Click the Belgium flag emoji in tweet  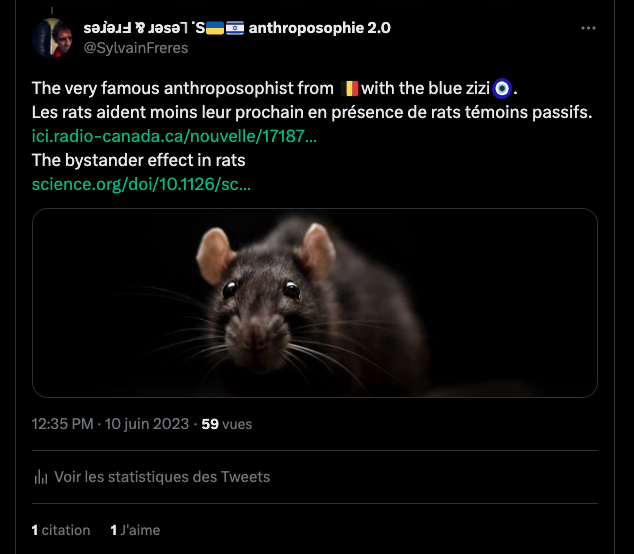tap(349, 88)
